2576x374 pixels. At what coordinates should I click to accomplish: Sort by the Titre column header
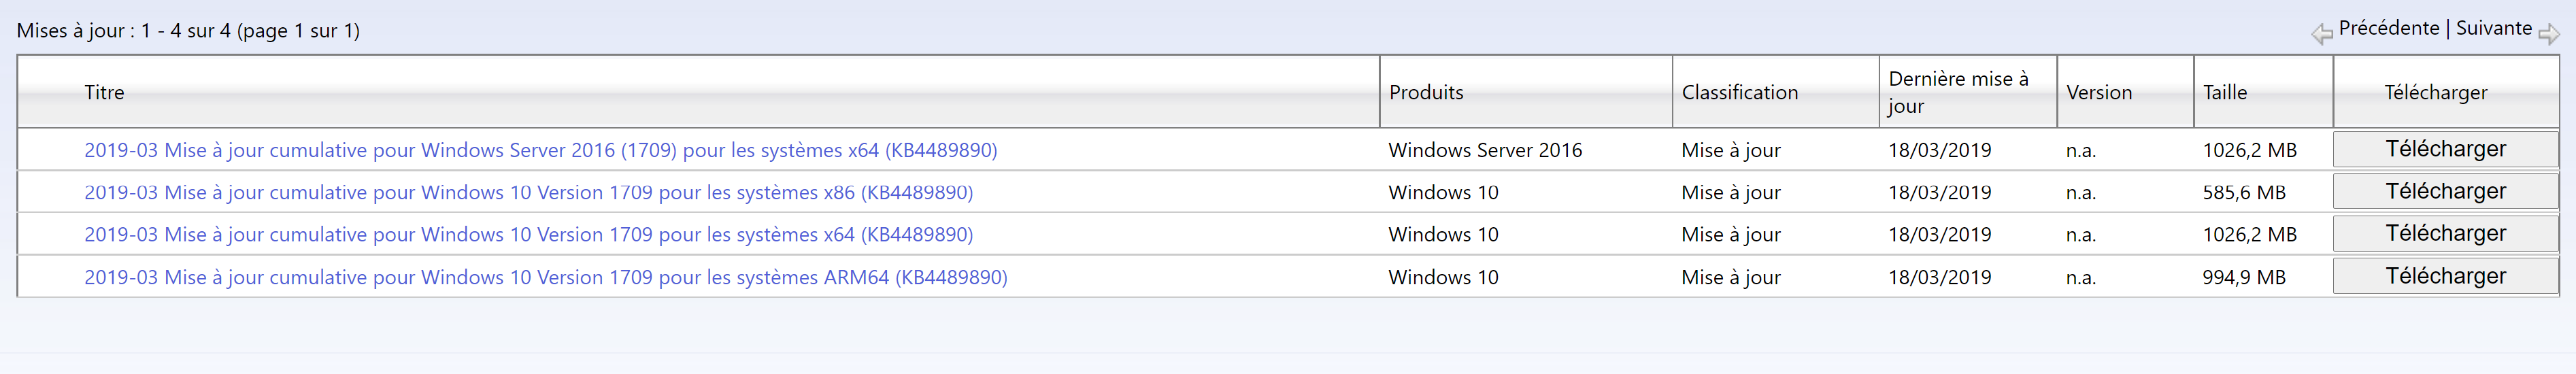(x=104, y=92)
